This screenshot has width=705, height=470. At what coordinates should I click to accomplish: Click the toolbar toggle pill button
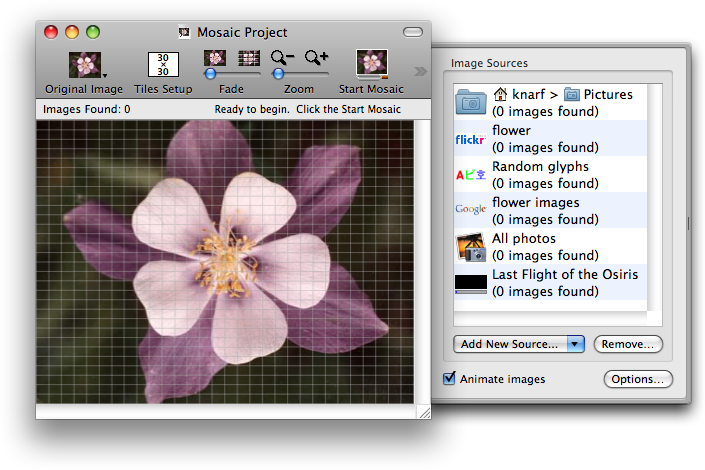click(413, 32)
